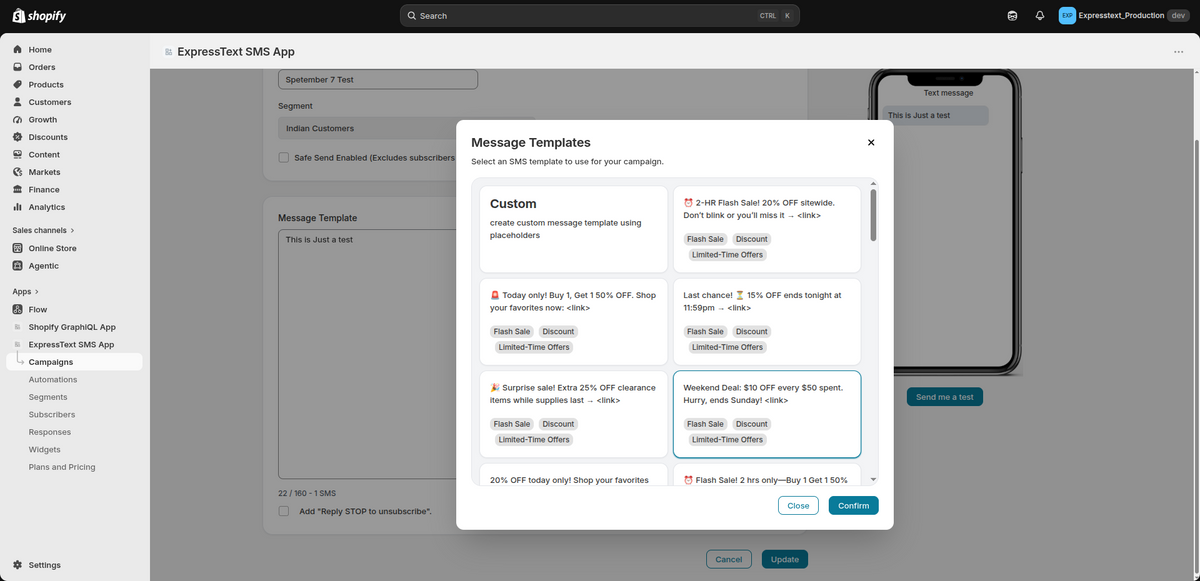Select the Custom message template card
Viewport: 1200px width, 581px height.
tap(573, 229)
